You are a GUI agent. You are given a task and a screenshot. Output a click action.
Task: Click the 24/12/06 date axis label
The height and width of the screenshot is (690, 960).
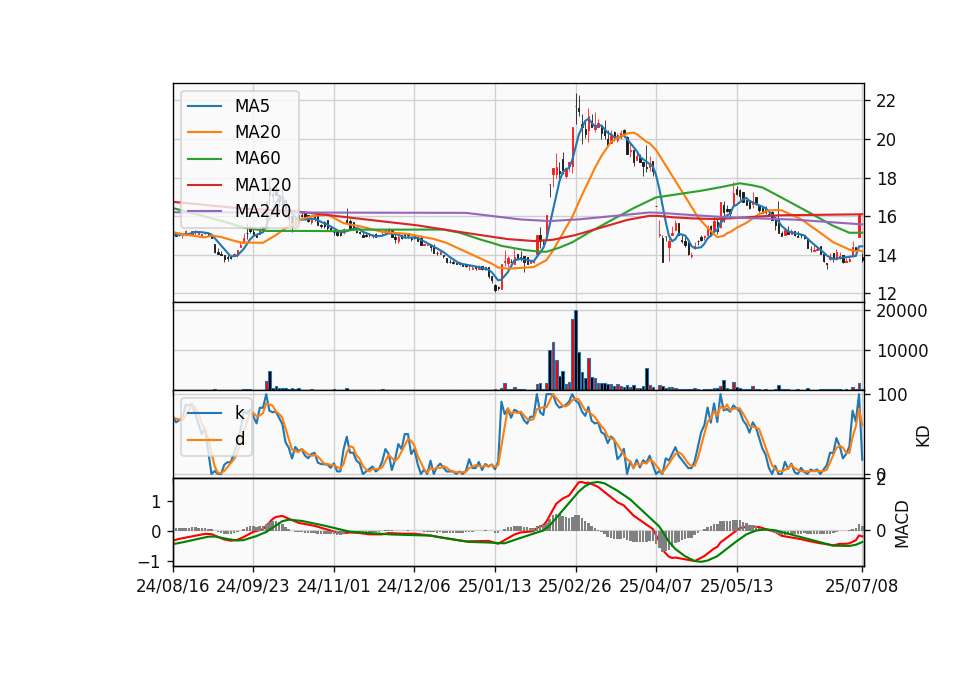coord(414,586)
